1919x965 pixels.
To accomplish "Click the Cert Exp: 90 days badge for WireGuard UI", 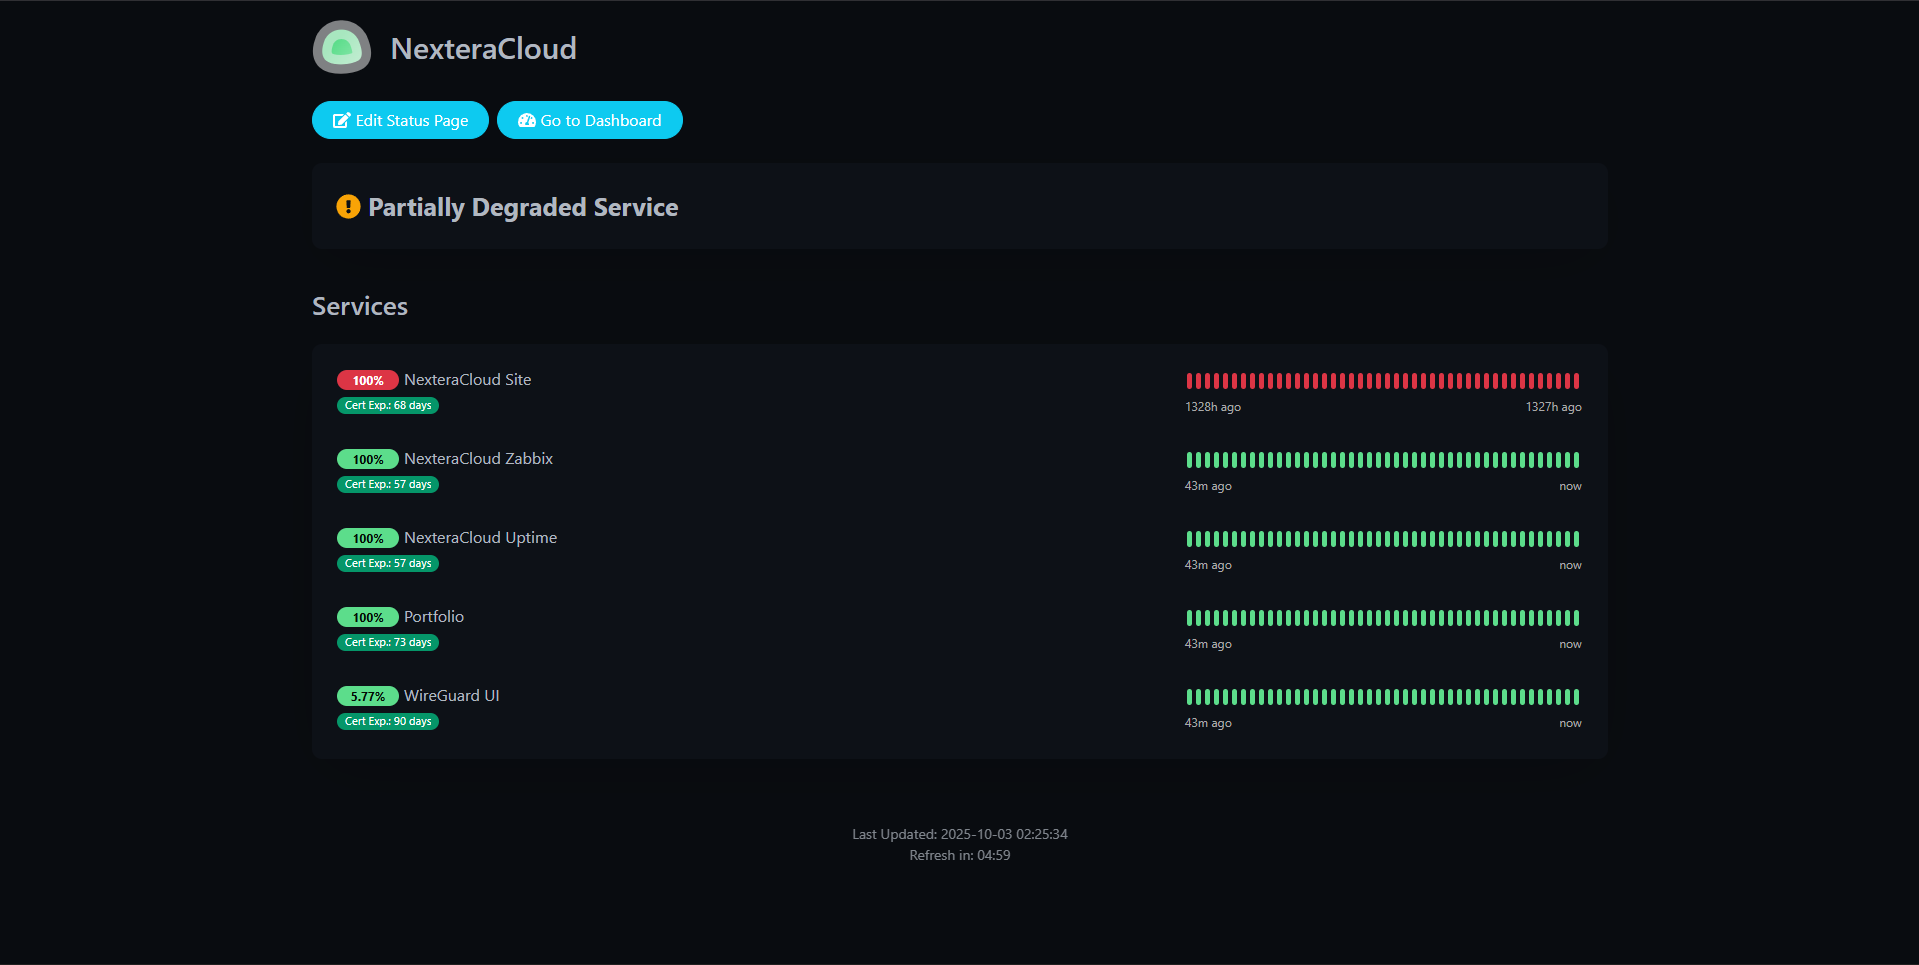I will coord(387,721).
